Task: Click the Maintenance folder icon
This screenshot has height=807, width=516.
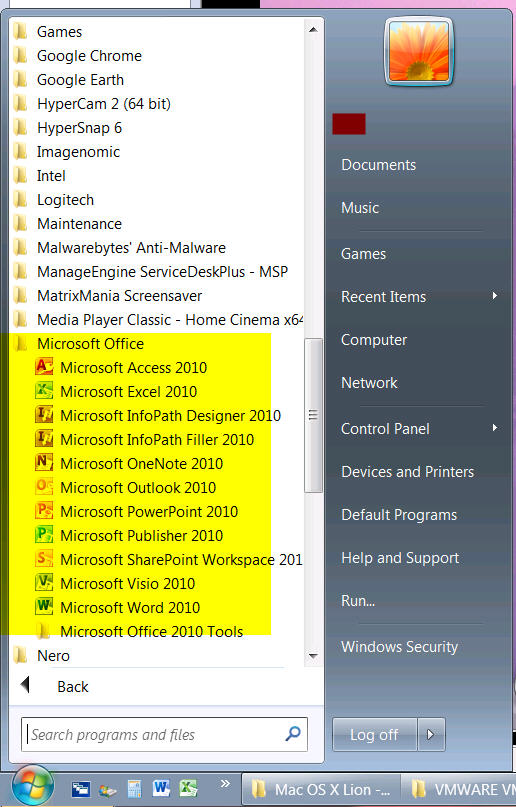Action: click(x=21, y=223)
